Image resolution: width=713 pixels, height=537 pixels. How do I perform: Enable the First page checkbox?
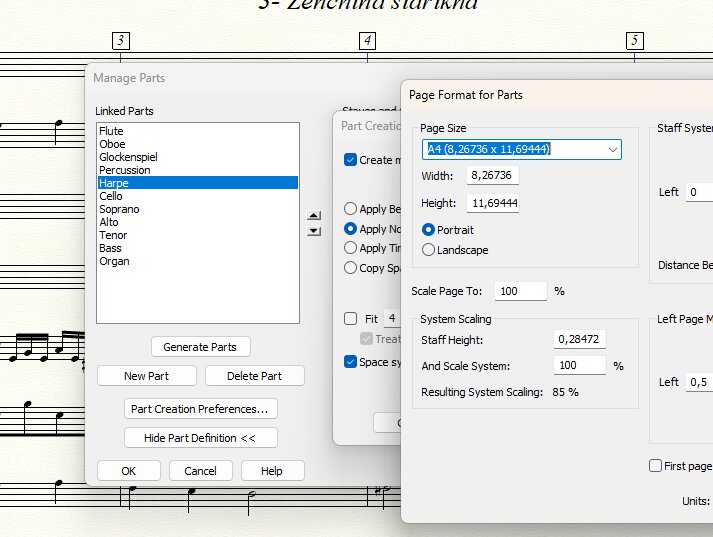click(656, 466)
